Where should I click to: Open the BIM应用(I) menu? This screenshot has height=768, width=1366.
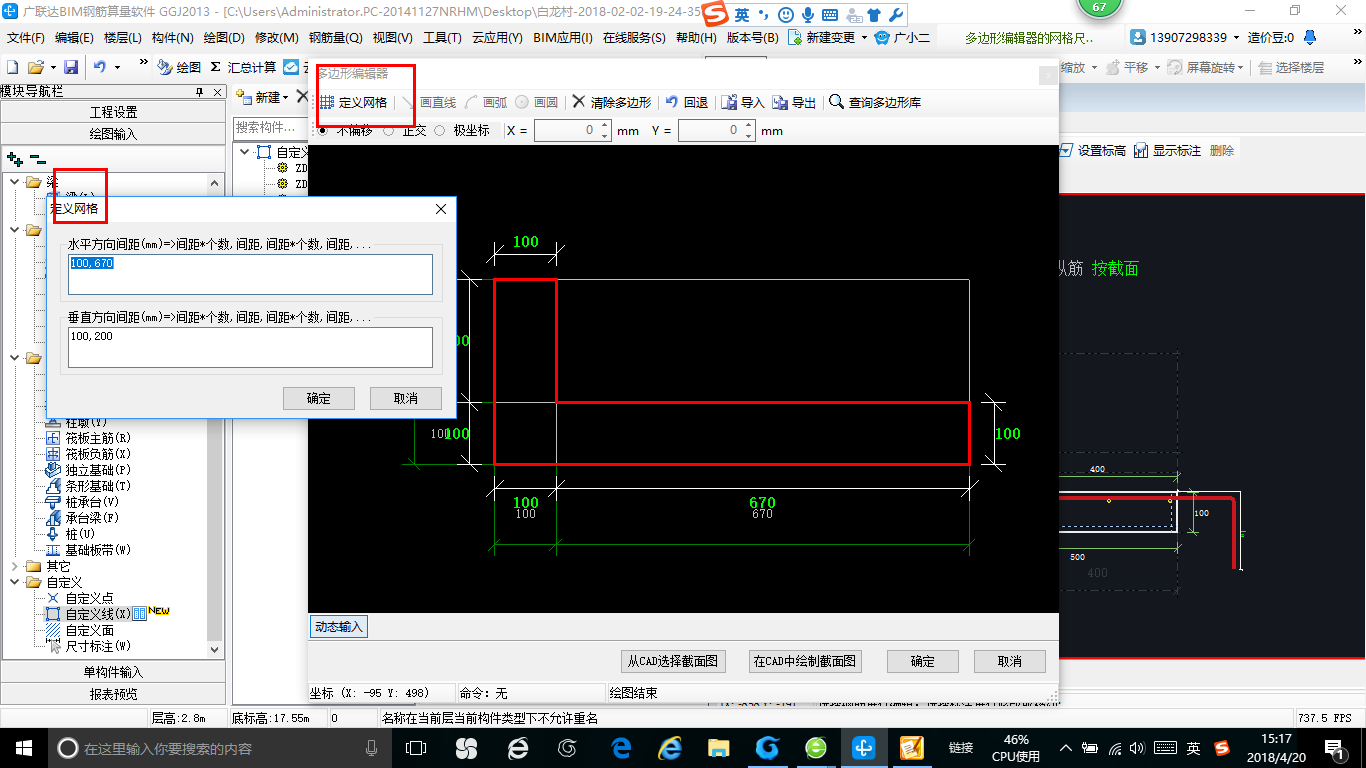coord(563,38)
